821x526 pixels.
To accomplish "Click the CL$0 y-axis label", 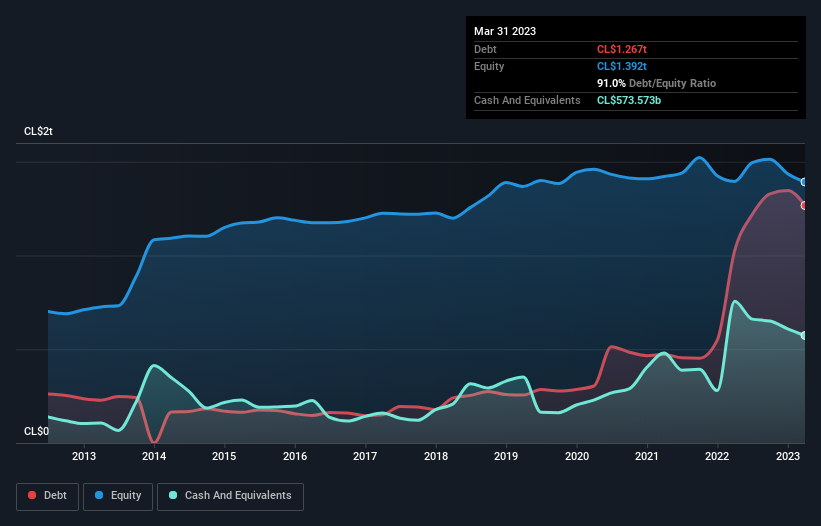I will point(37,432).
